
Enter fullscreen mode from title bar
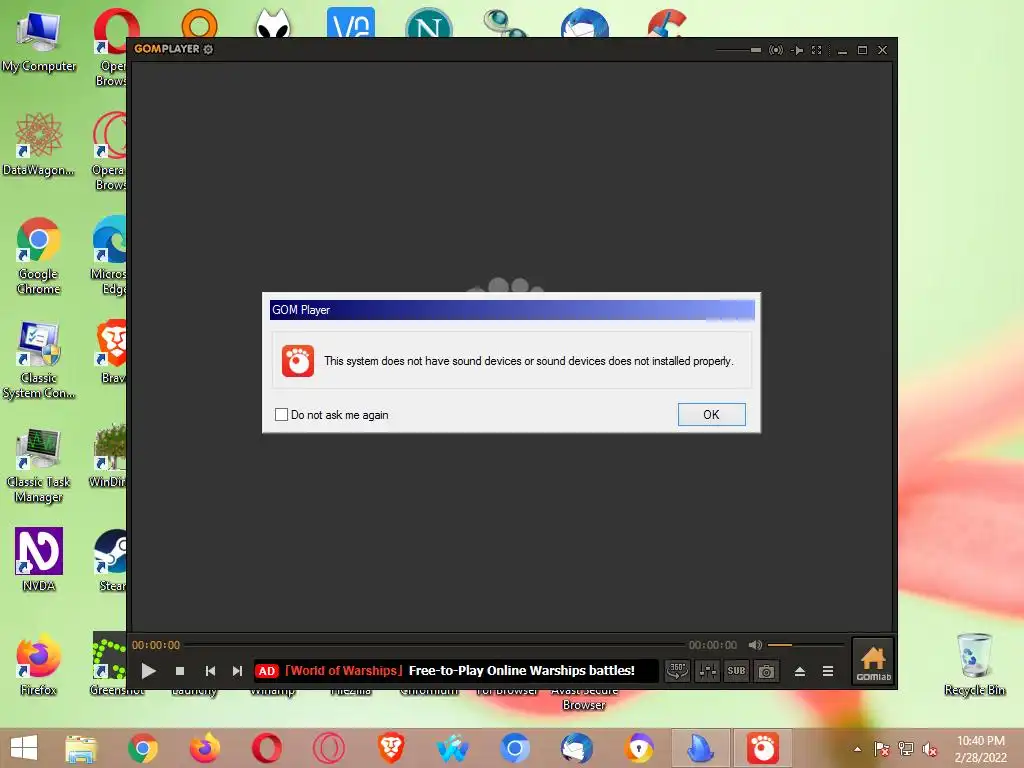[816, 50]
